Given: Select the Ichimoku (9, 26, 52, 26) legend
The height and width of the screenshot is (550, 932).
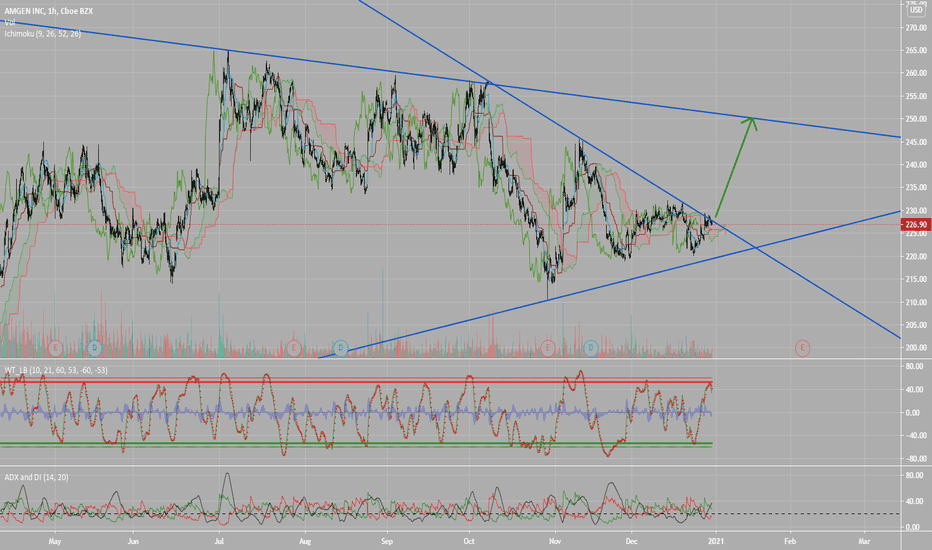Looking at the screenshot, I should 43,34.
